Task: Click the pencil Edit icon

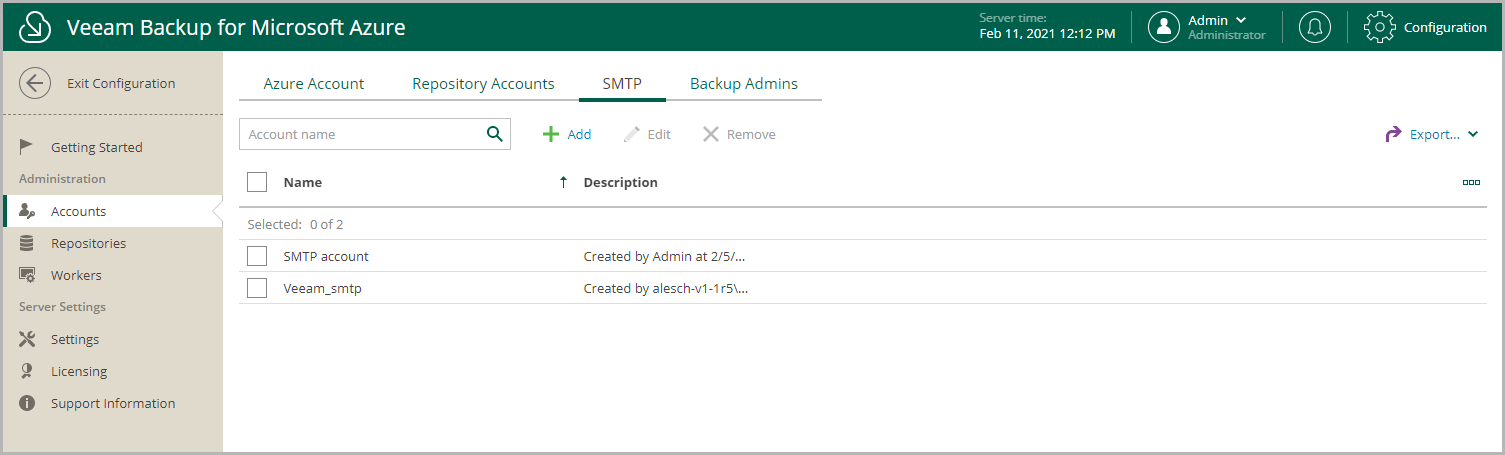Action: point(631,134)
